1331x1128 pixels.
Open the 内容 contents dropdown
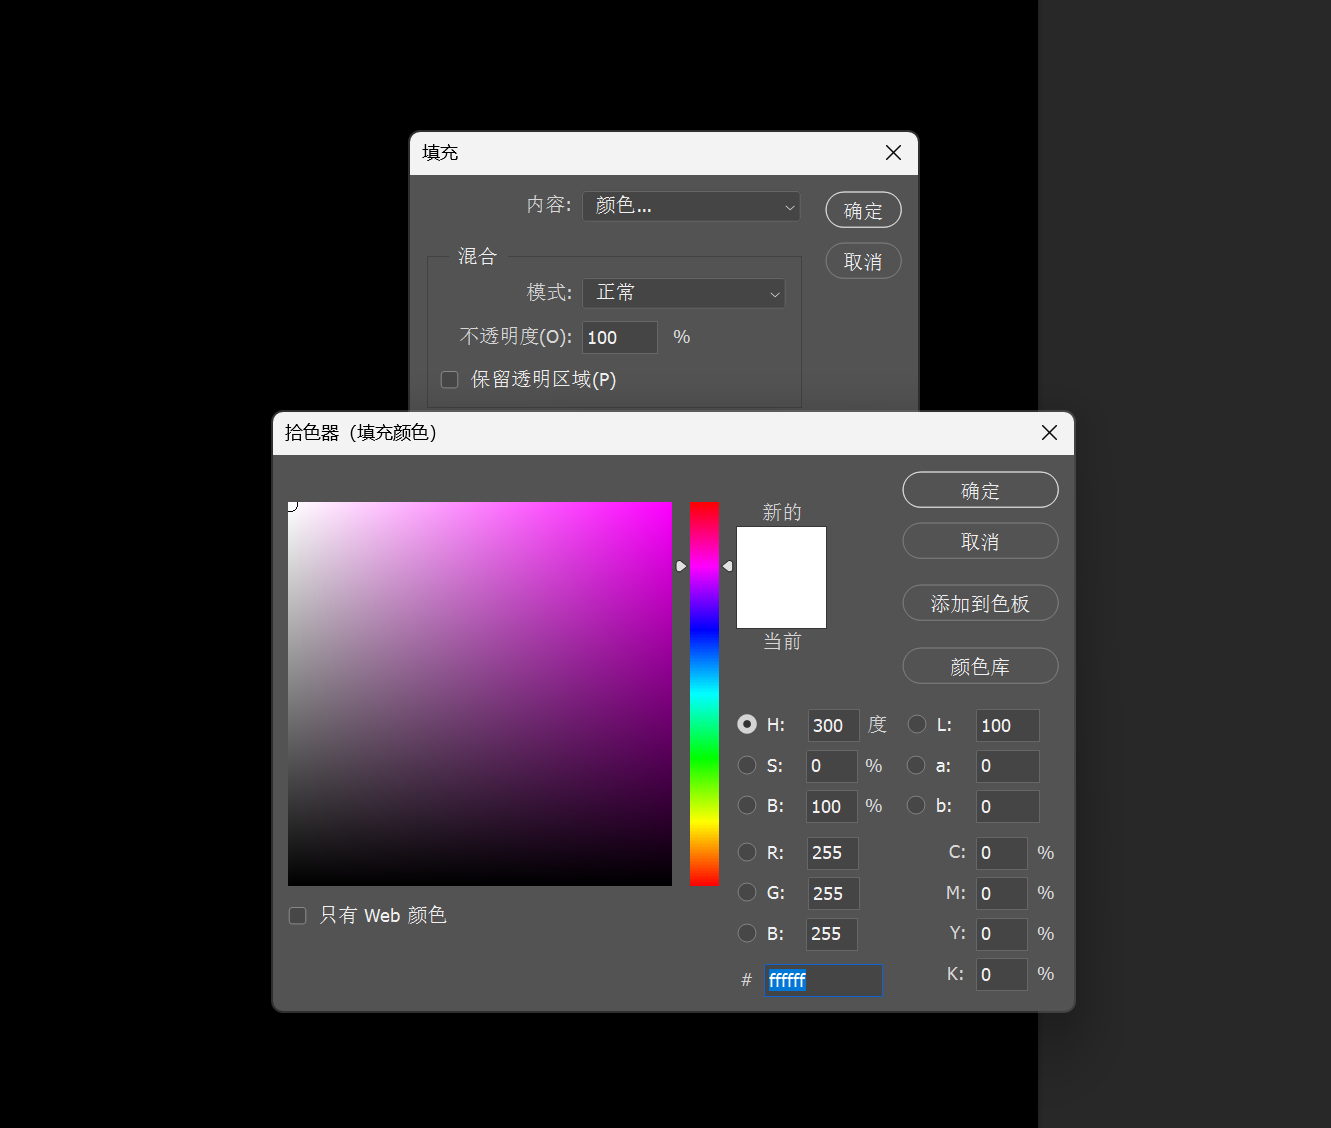(691, 206)
